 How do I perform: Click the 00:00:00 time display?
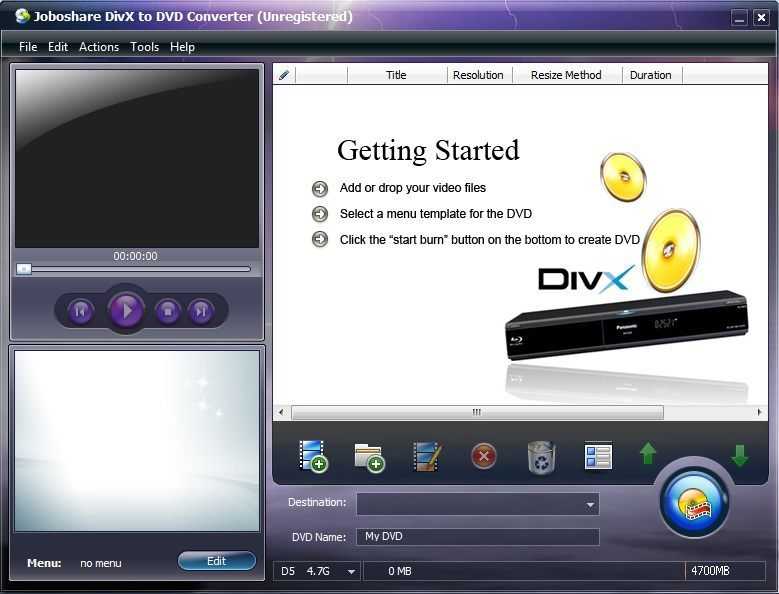point(135,256)
